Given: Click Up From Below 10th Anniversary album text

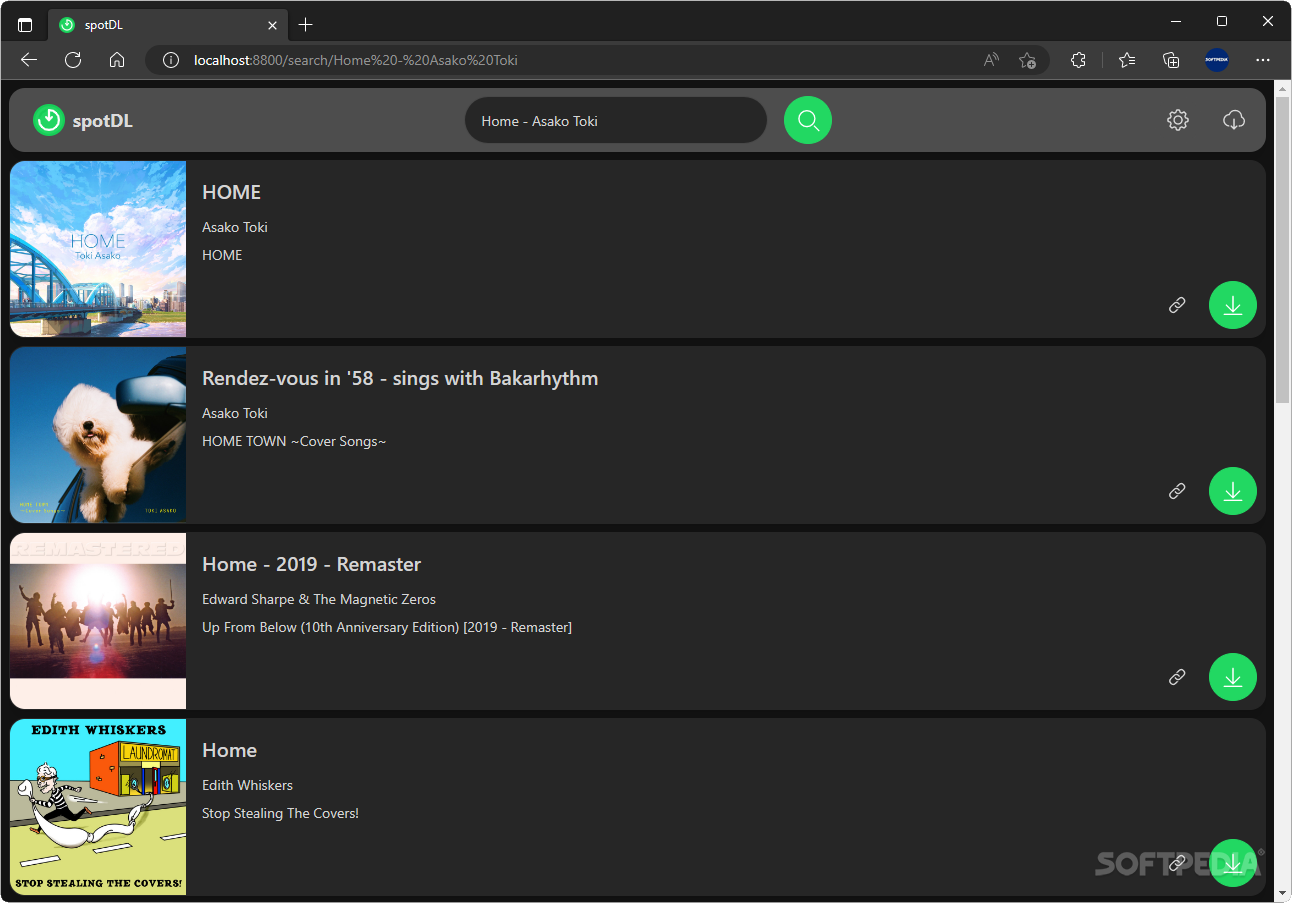Looking at the screenshot, I should tap(387, 627).
